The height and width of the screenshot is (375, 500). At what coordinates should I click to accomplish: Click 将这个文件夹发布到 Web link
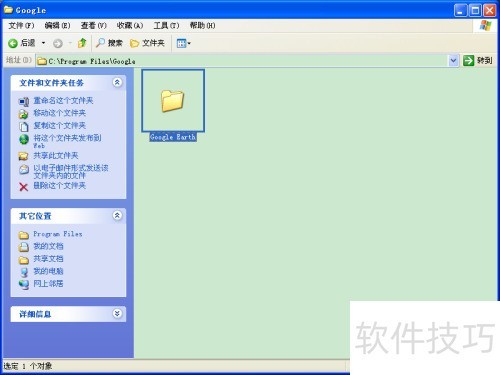point(67,141)
